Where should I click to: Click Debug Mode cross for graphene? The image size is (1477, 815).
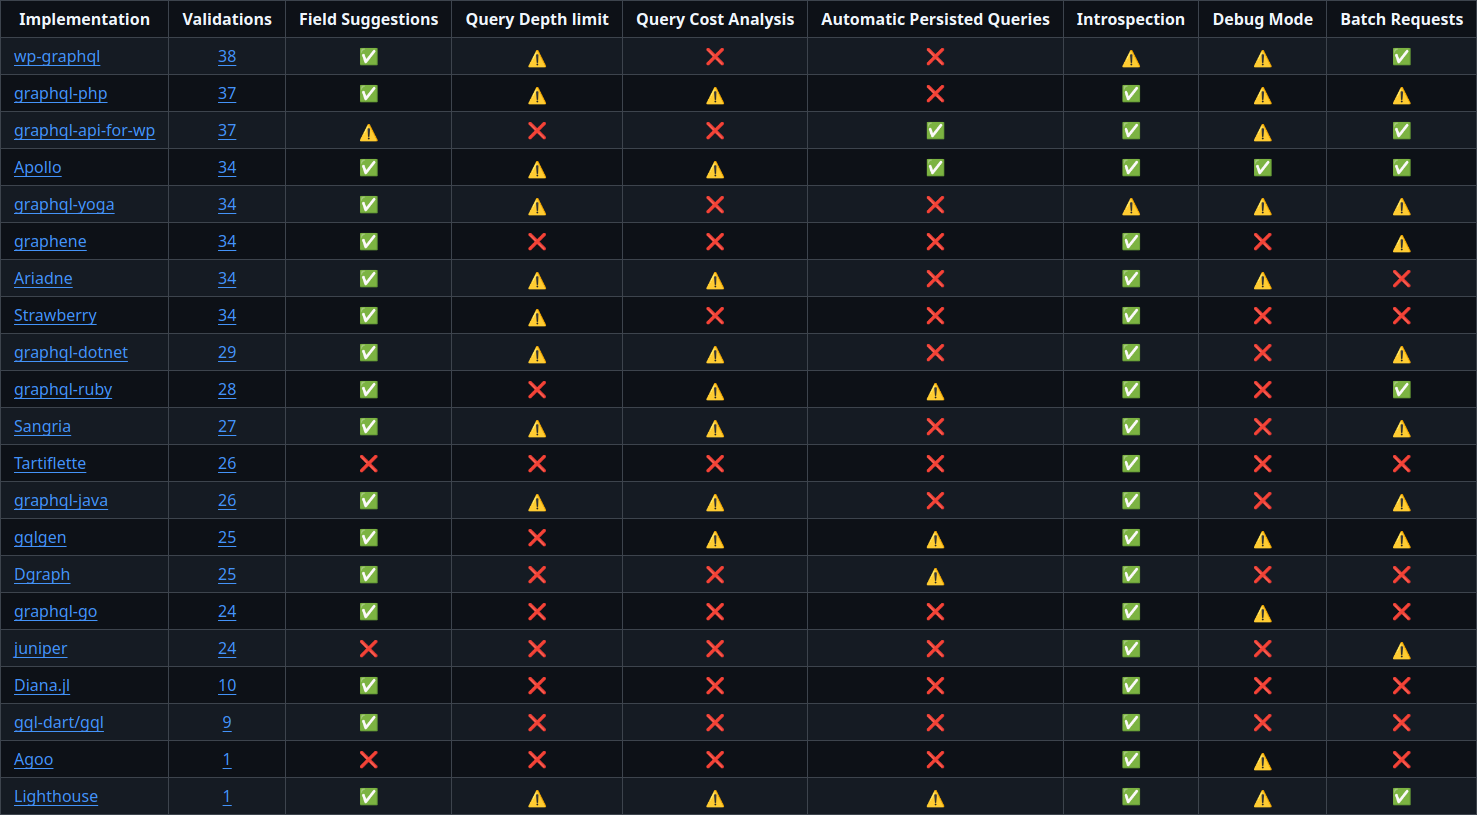[1263, 242]
